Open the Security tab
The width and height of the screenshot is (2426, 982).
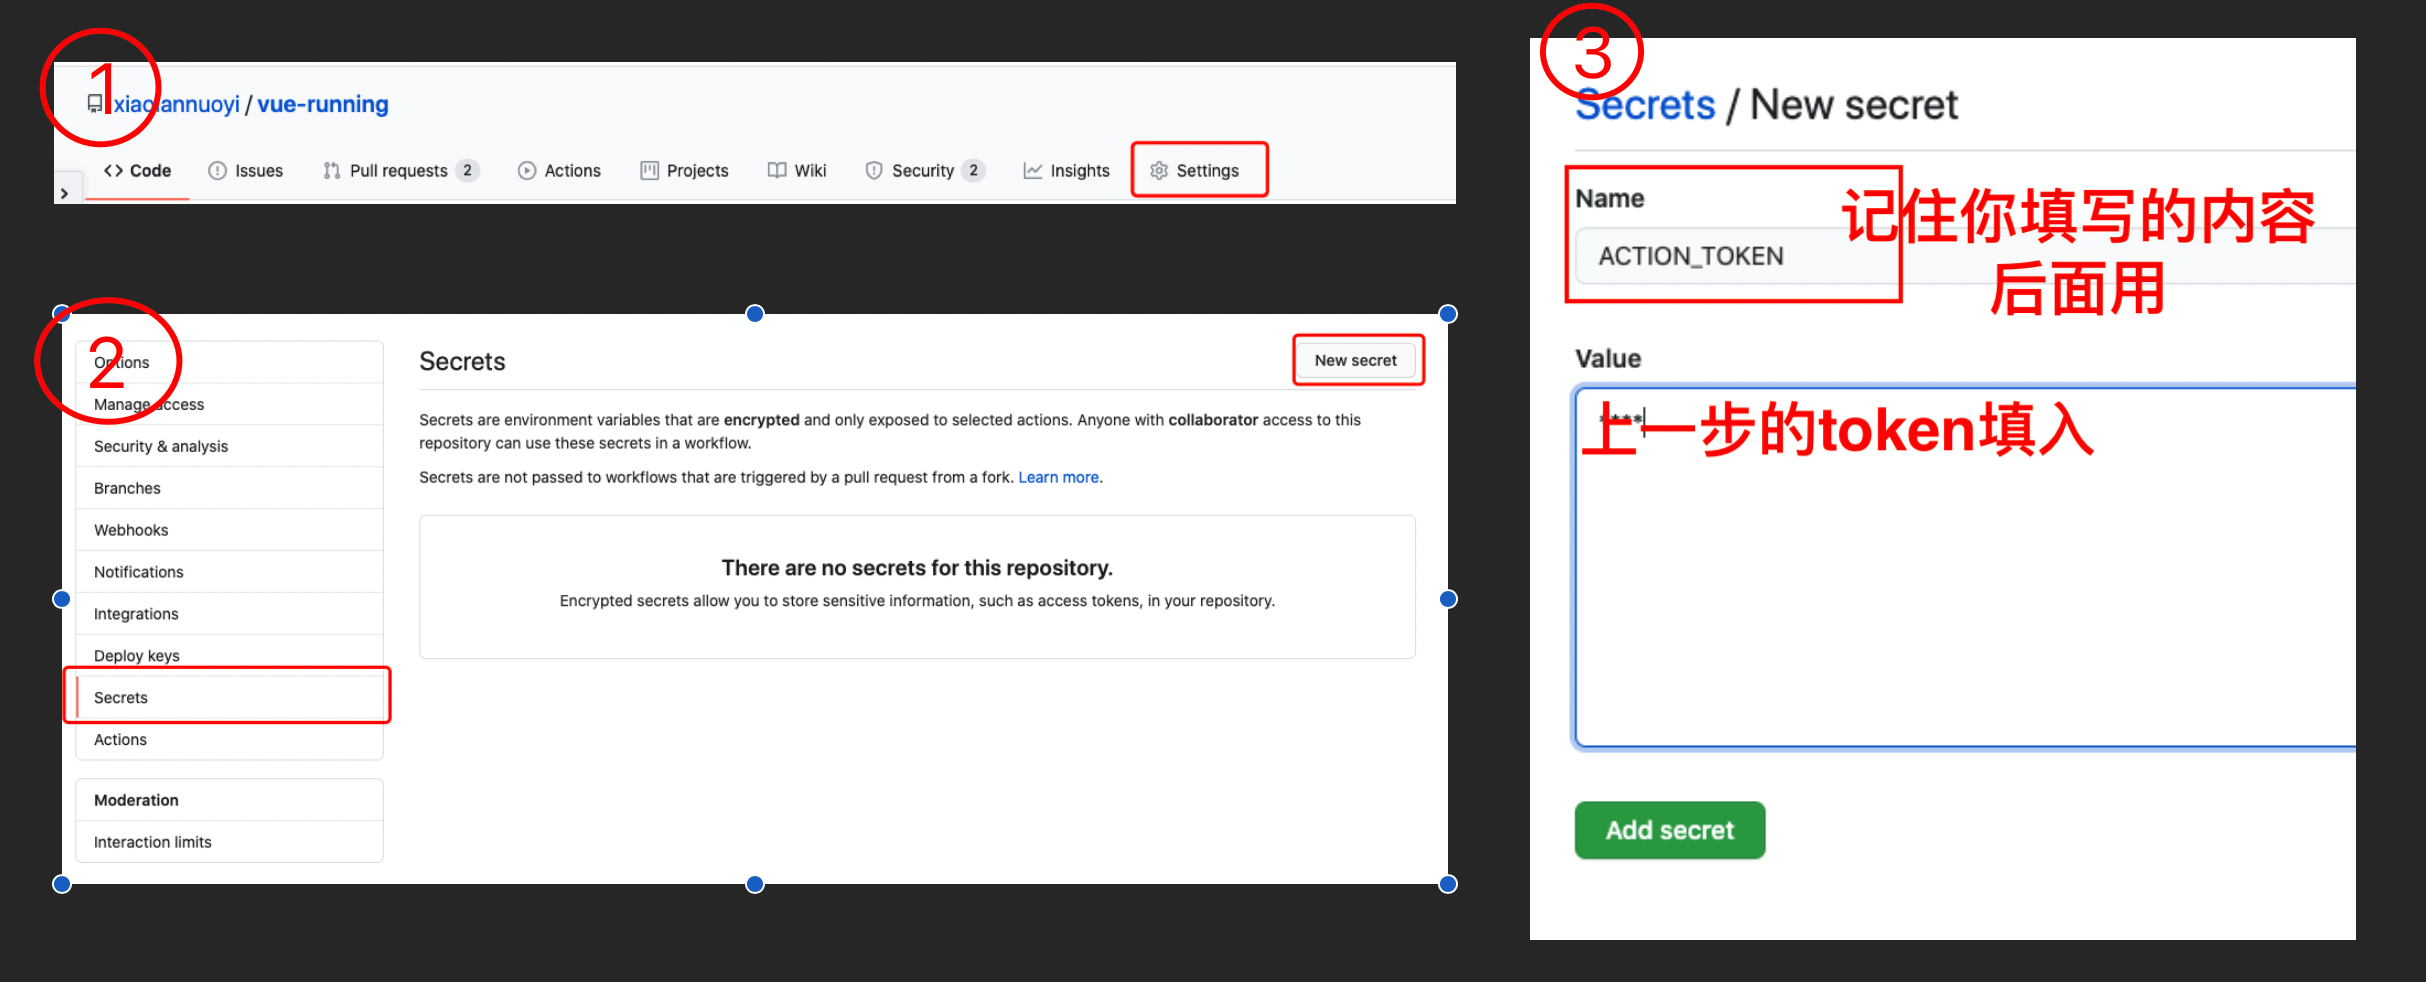925,170
